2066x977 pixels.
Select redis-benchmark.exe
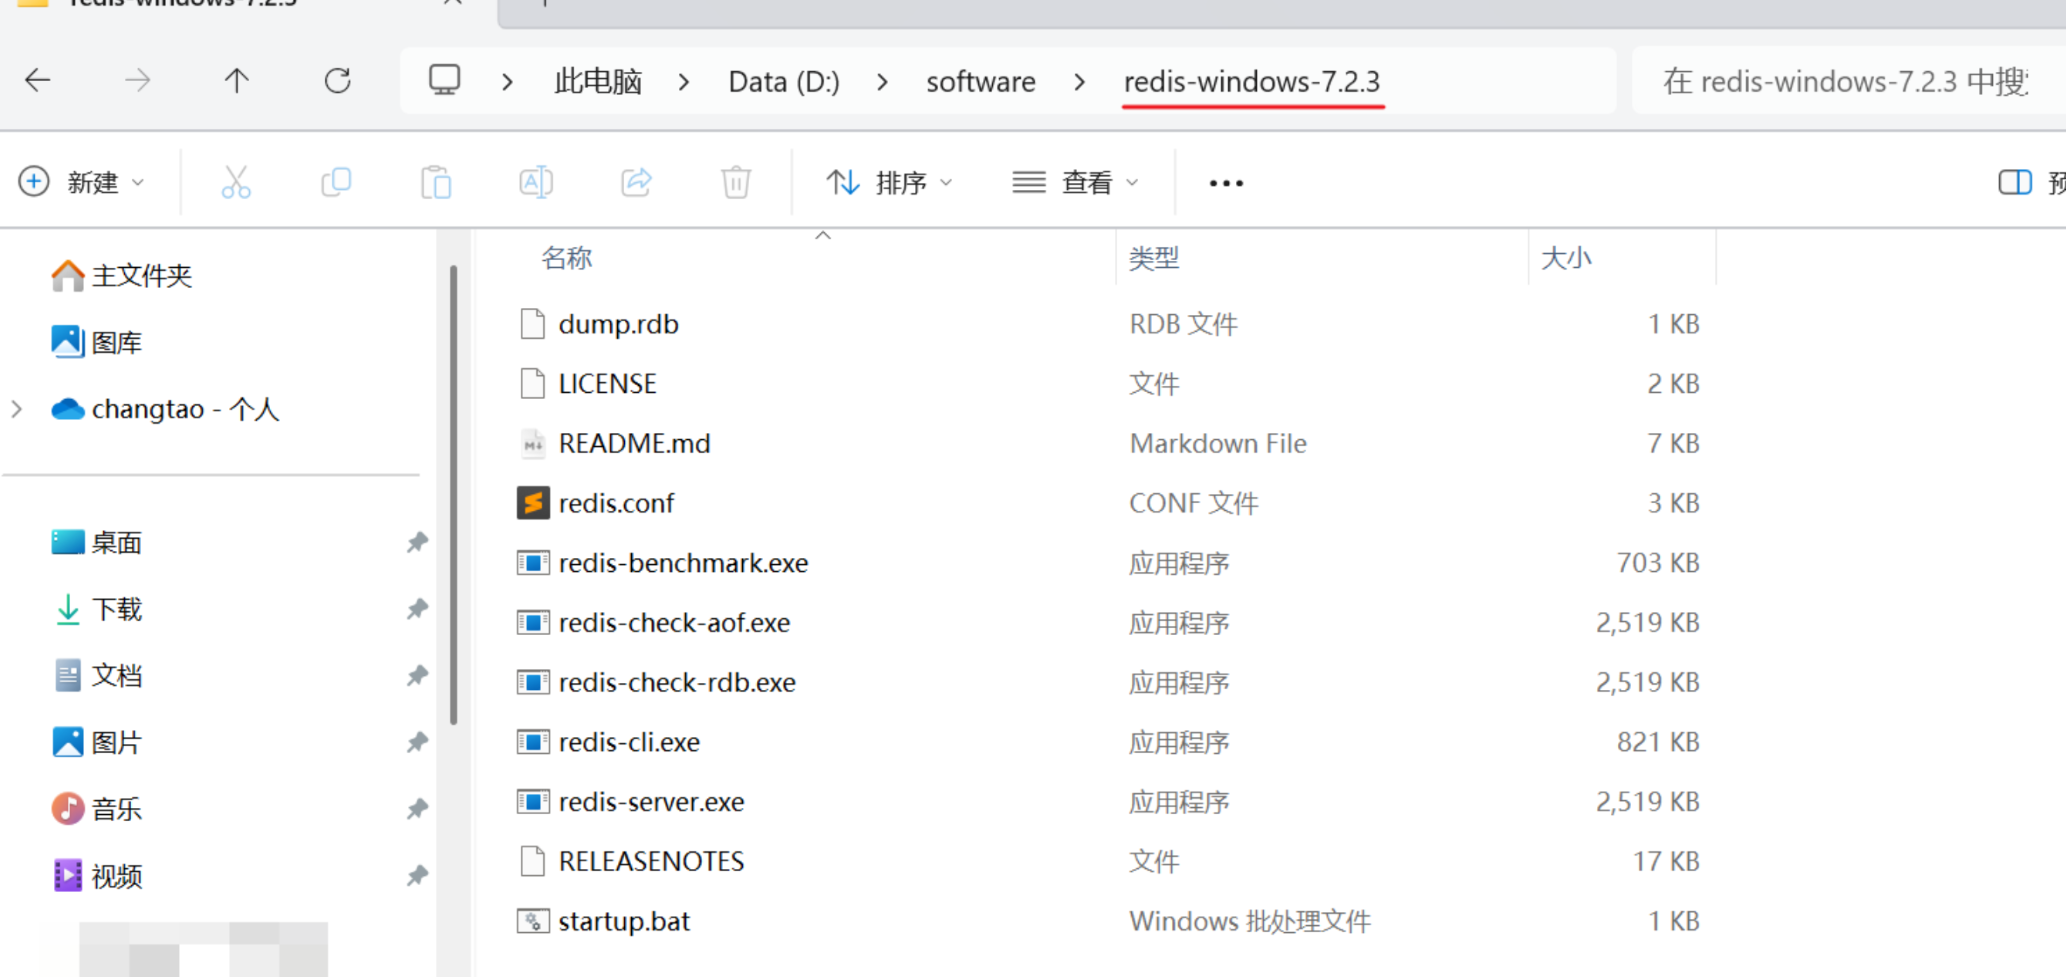coord(683,563)
